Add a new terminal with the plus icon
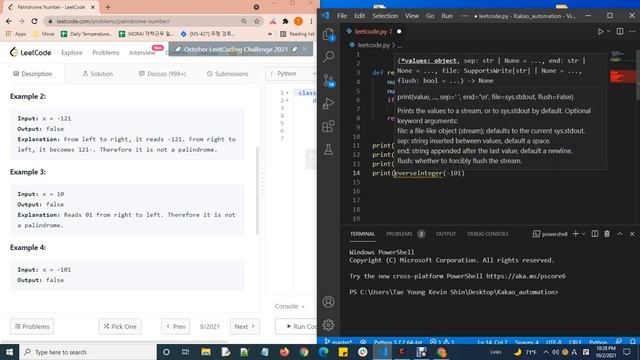 tap(576, 234)
